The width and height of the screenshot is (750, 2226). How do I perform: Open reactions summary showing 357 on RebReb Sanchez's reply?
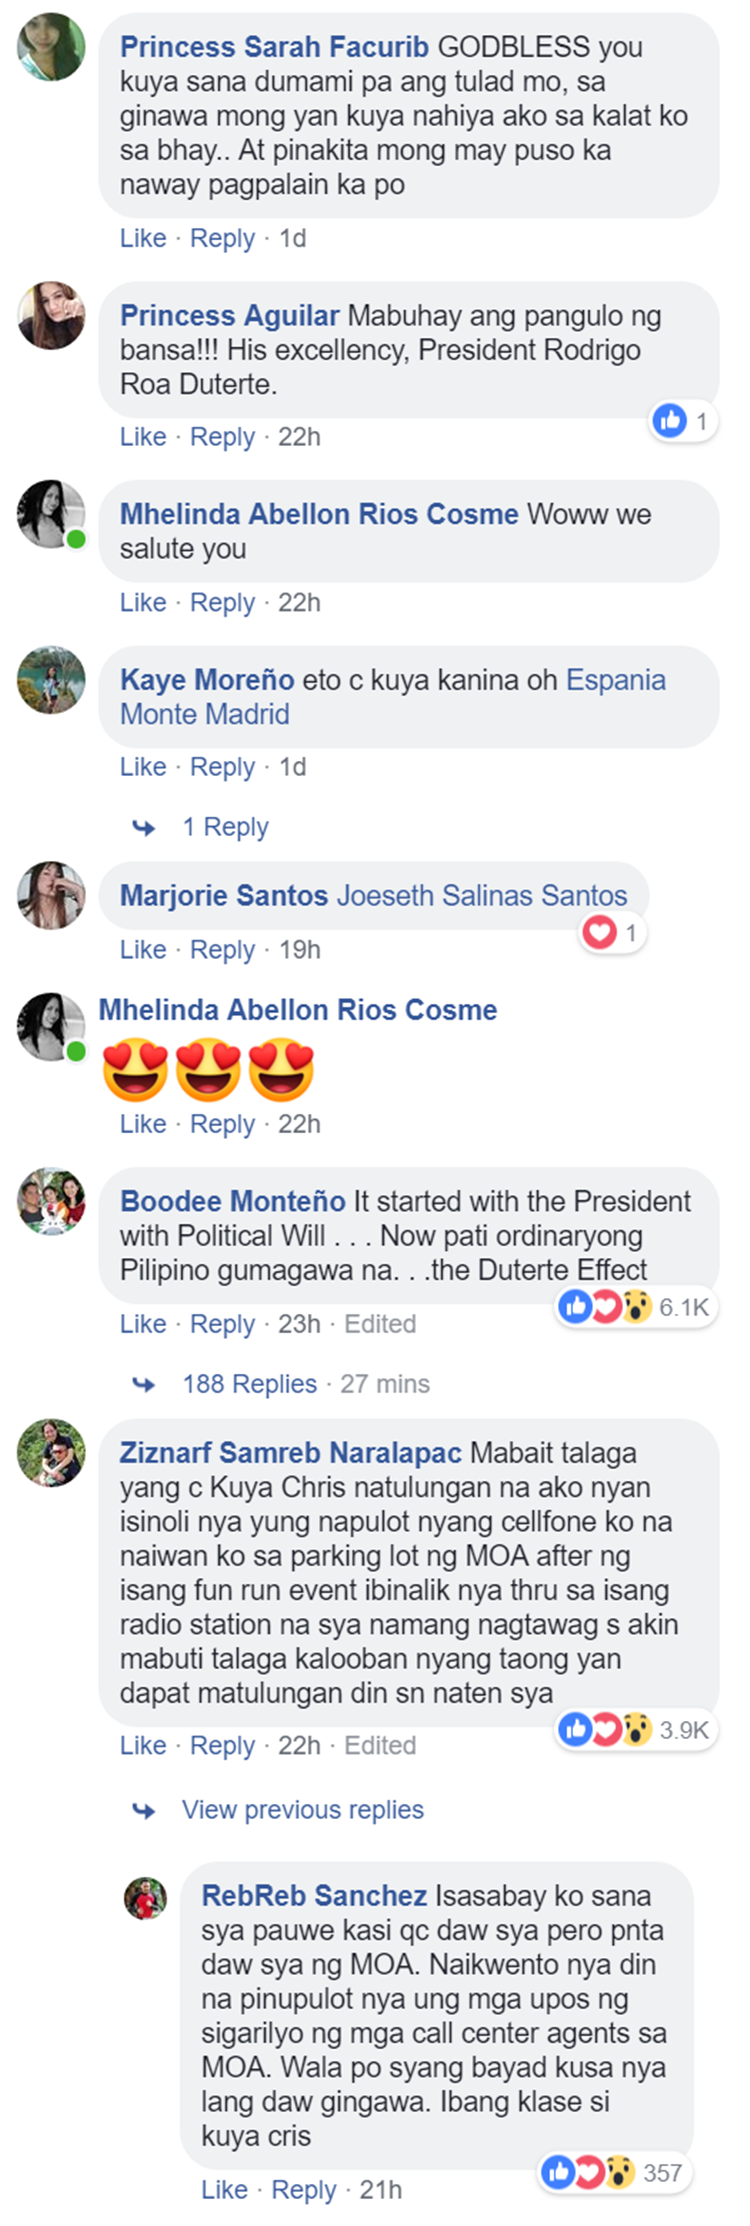click(x=616, y=2172)
